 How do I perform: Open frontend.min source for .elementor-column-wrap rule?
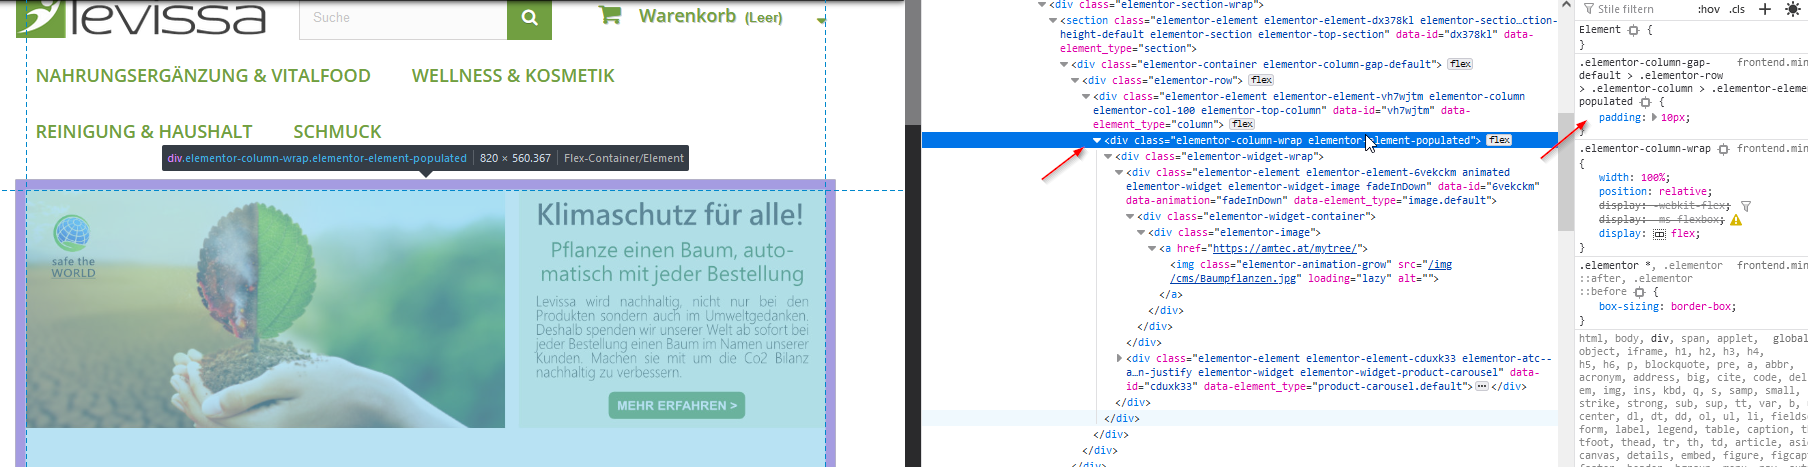(1771, 149)
